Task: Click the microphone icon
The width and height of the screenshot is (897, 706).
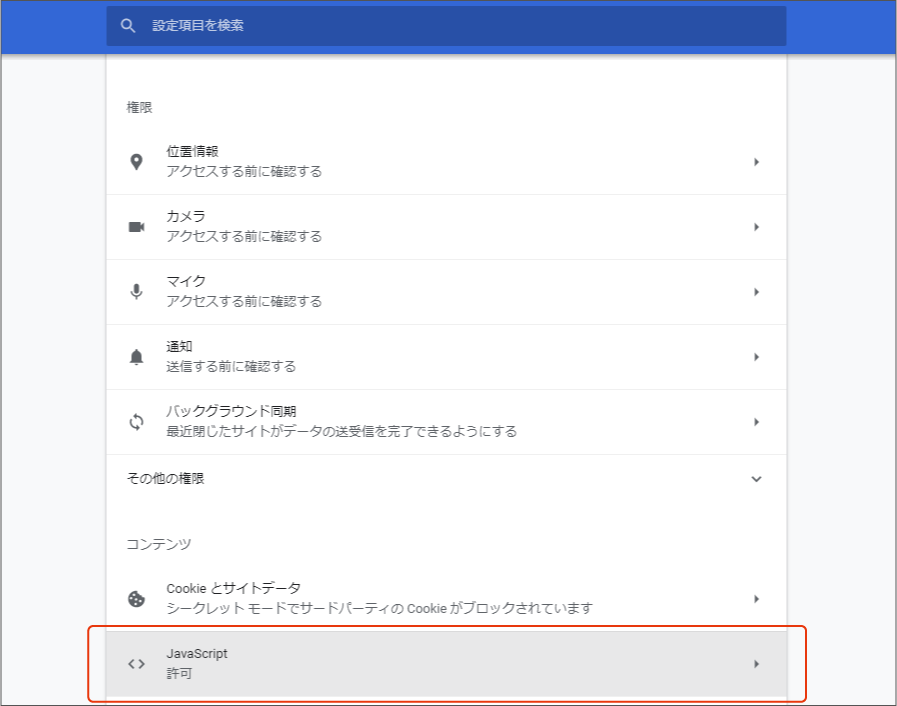Action: tap(136, 292)
